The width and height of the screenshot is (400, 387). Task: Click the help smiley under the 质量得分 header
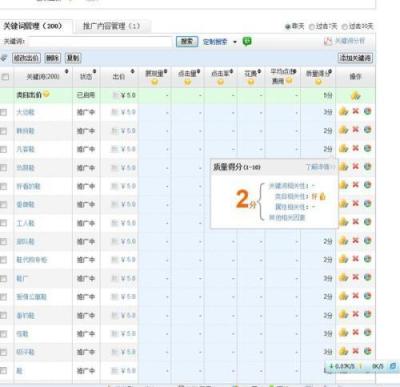(318, 82)
